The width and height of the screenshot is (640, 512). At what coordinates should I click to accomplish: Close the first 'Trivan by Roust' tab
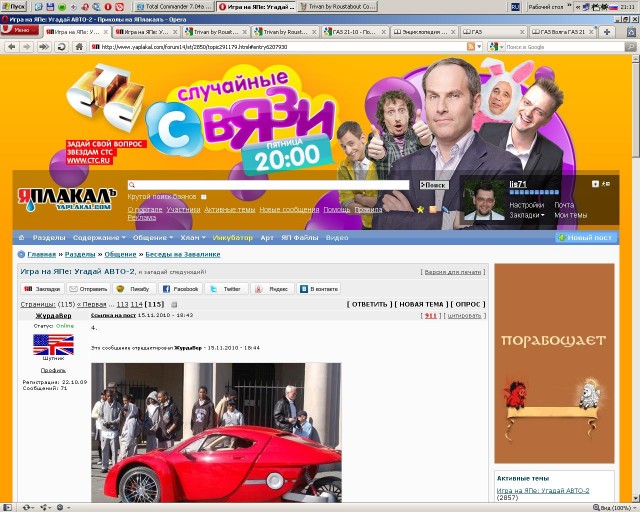[244, 32]
